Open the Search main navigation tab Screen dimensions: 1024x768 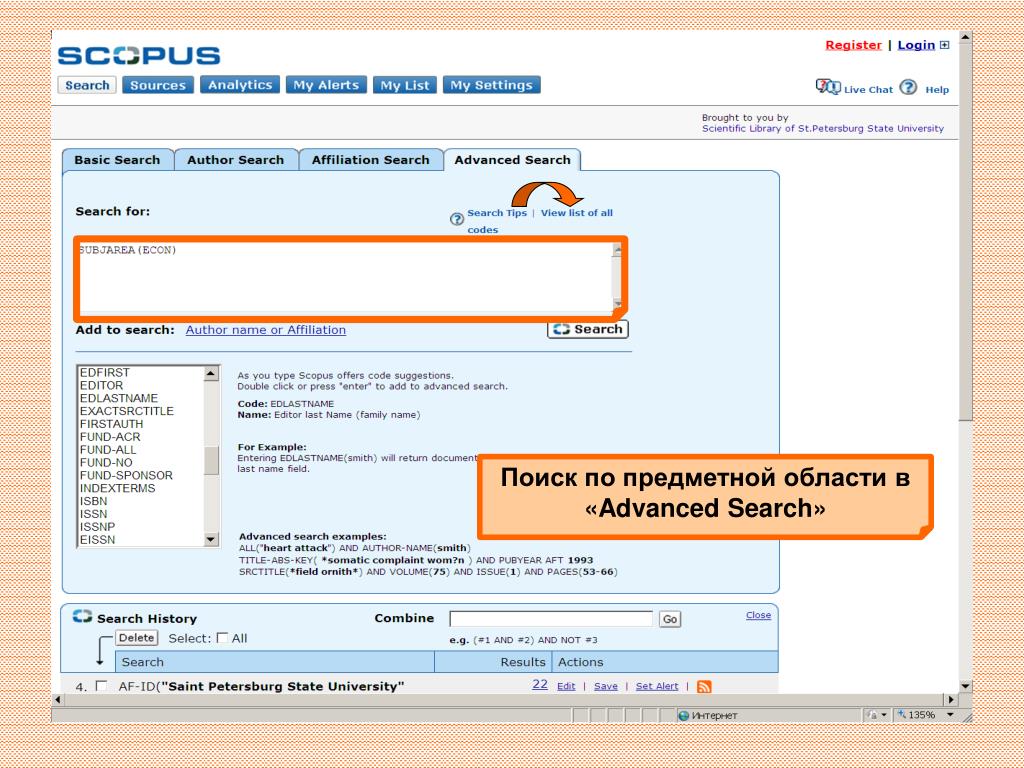(x=87, y=86)
